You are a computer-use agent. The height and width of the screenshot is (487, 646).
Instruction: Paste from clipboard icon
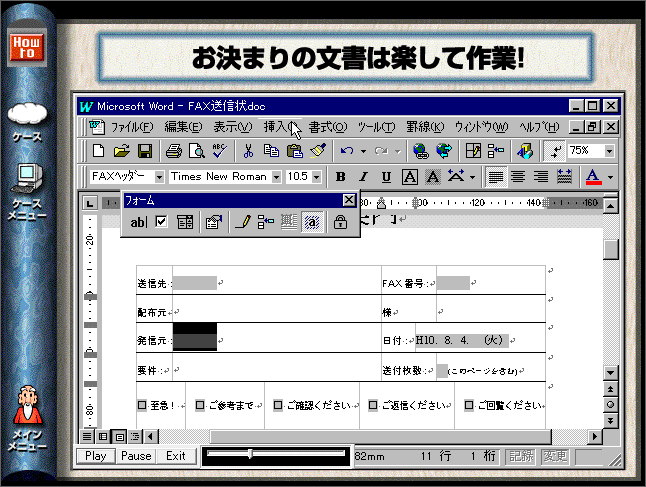click(294, 151)
